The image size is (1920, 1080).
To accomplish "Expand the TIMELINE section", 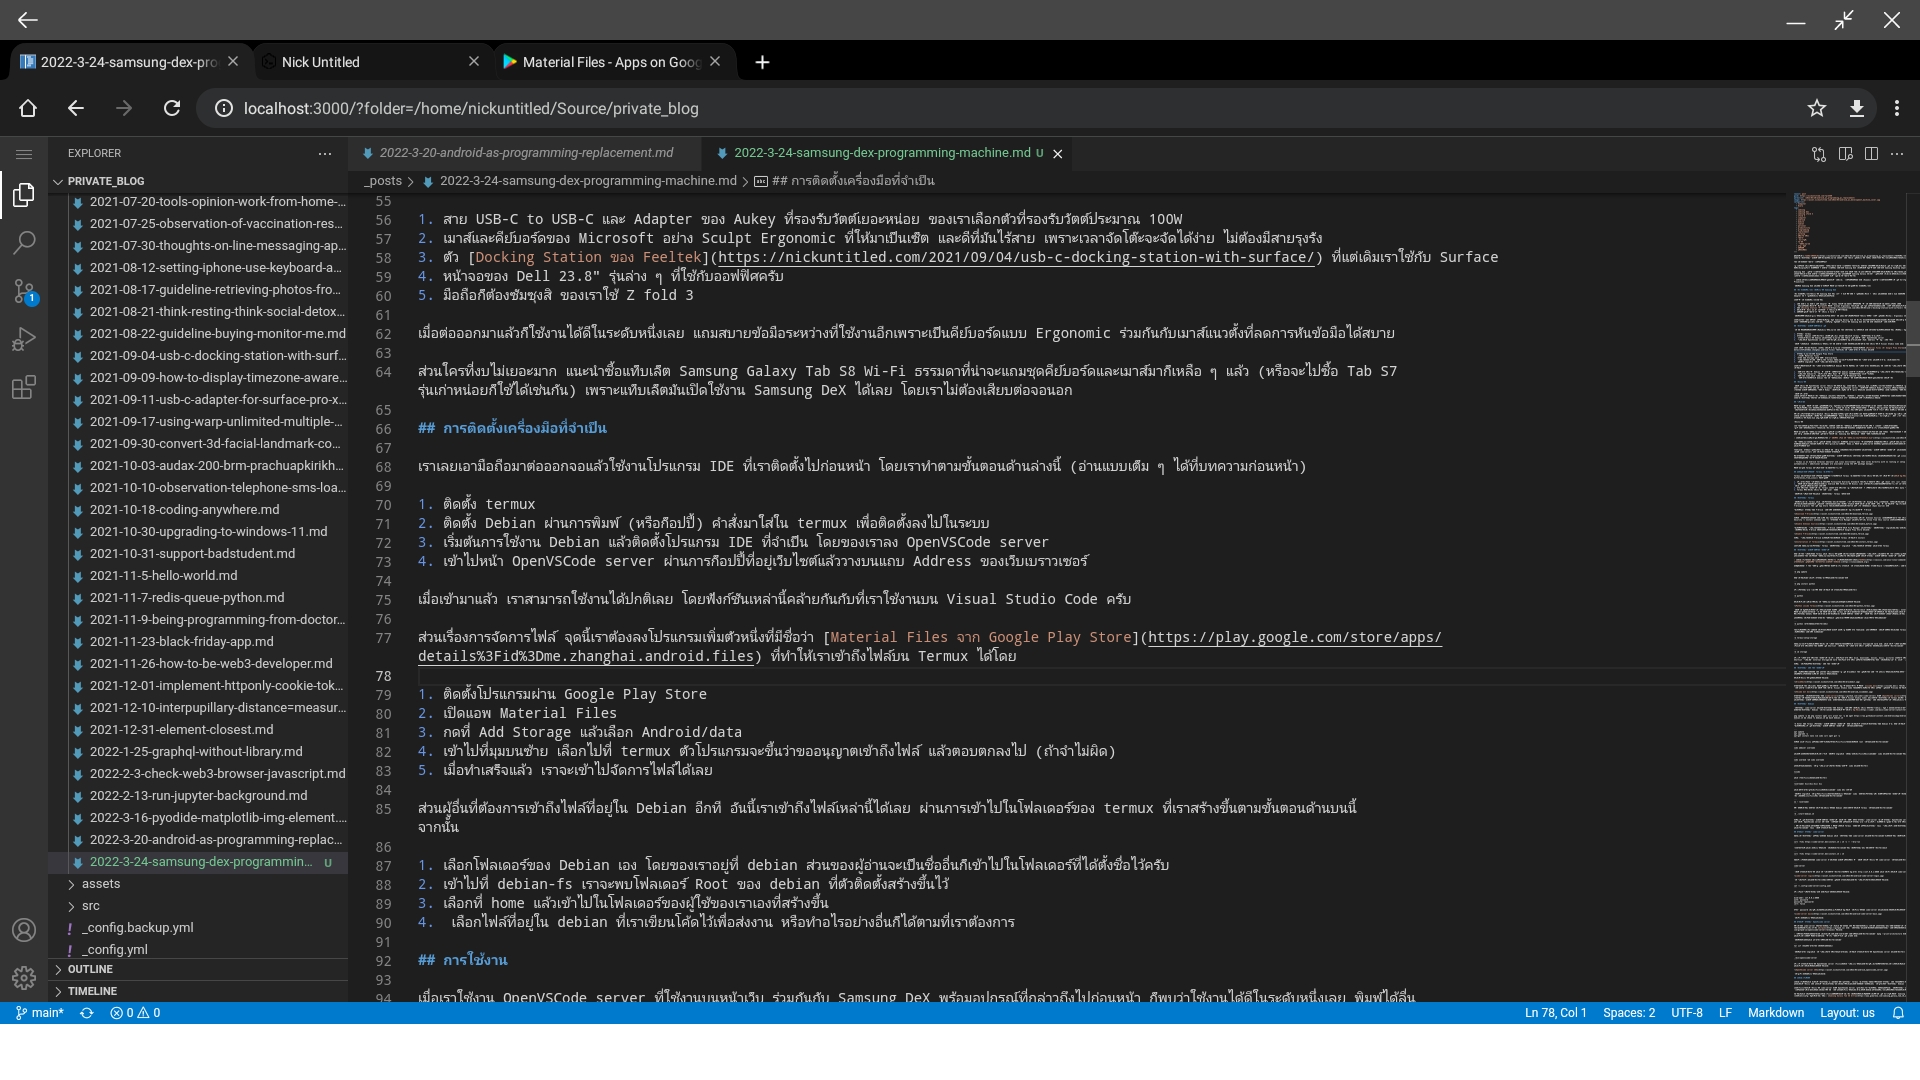I will click(x=198, y=991).
